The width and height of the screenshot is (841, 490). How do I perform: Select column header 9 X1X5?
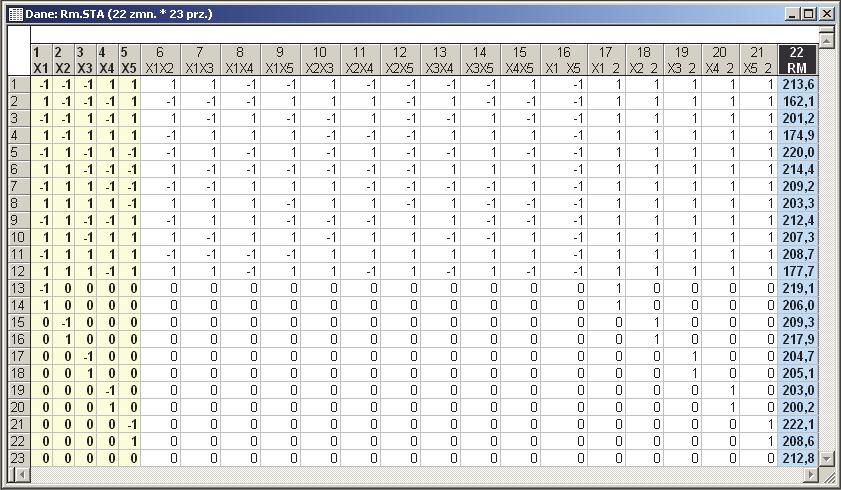pyautogui.click(x=281, y=60)
